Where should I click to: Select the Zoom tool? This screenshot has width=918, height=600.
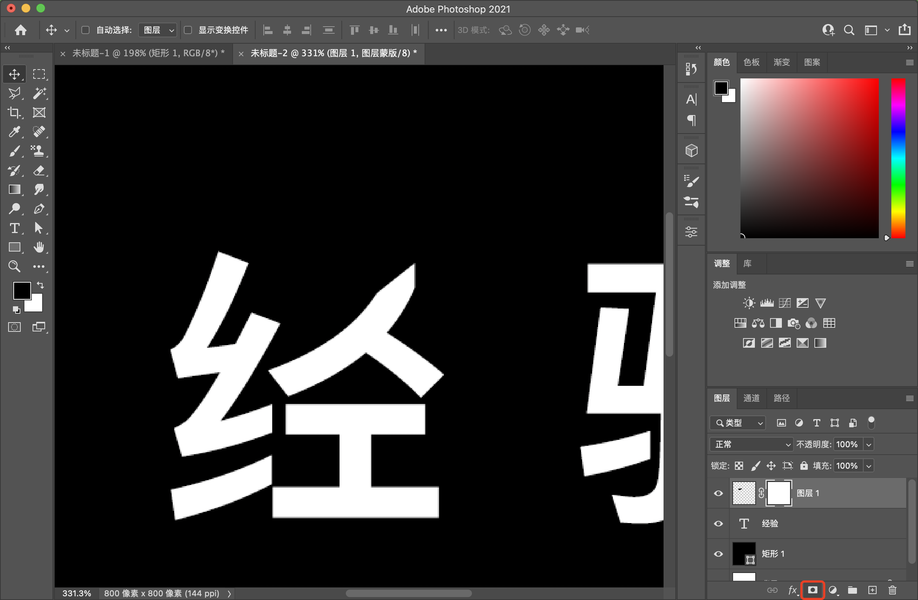pos(15,267)
